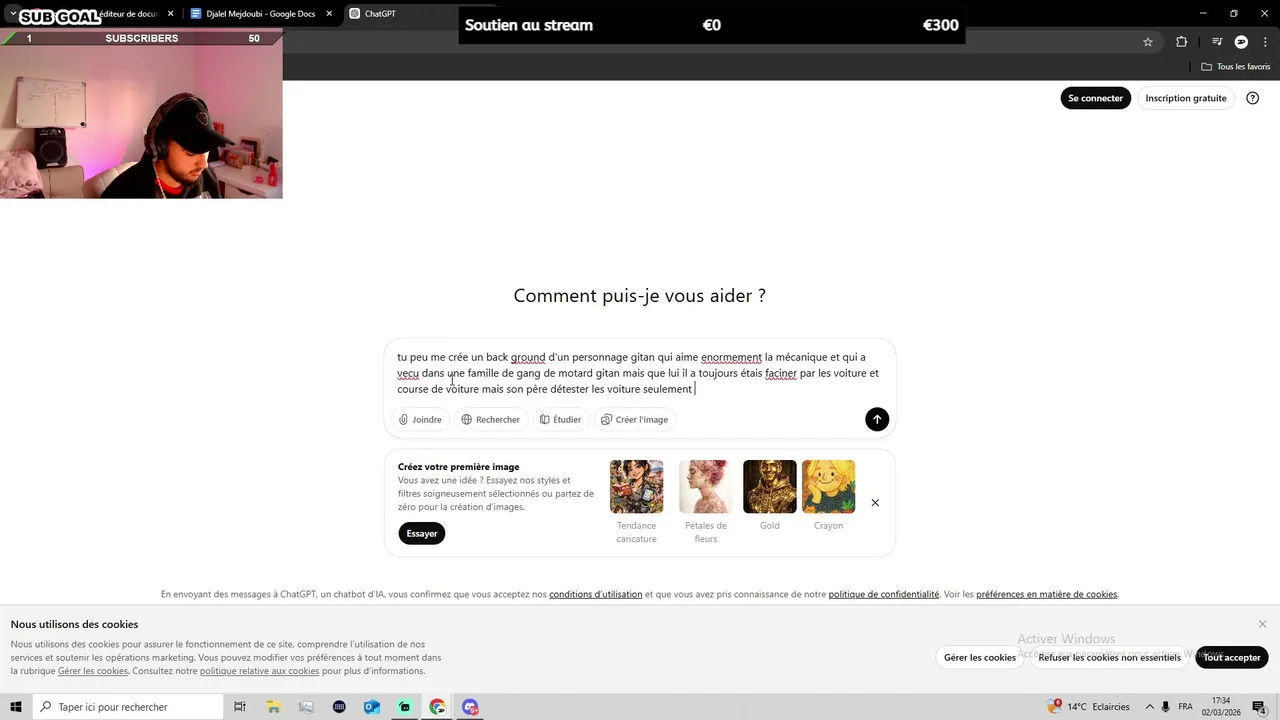Open the media controls icon in Chrome
Viewport: 1280px width, 720px height.
click(1217, 42)
